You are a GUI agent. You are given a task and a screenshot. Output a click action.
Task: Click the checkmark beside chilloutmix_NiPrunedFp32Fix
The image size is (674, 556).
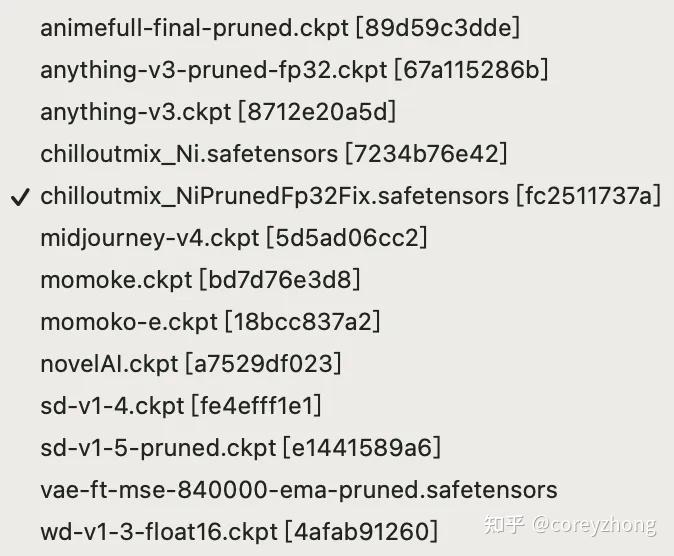coord(19,197)
